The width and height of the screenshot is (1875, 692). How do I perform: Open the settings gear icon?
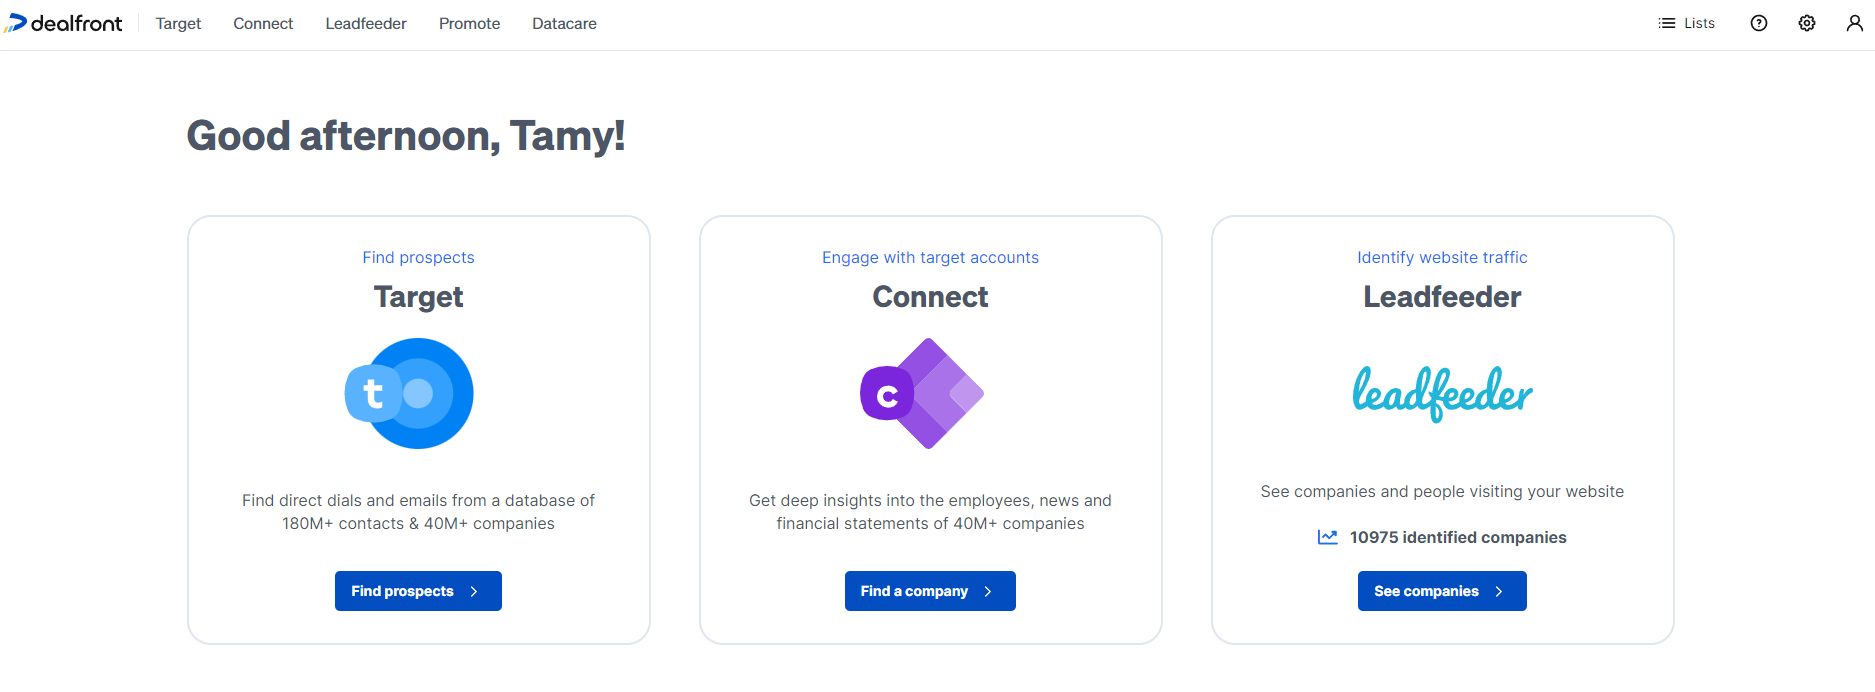[x=1806, y=23]
